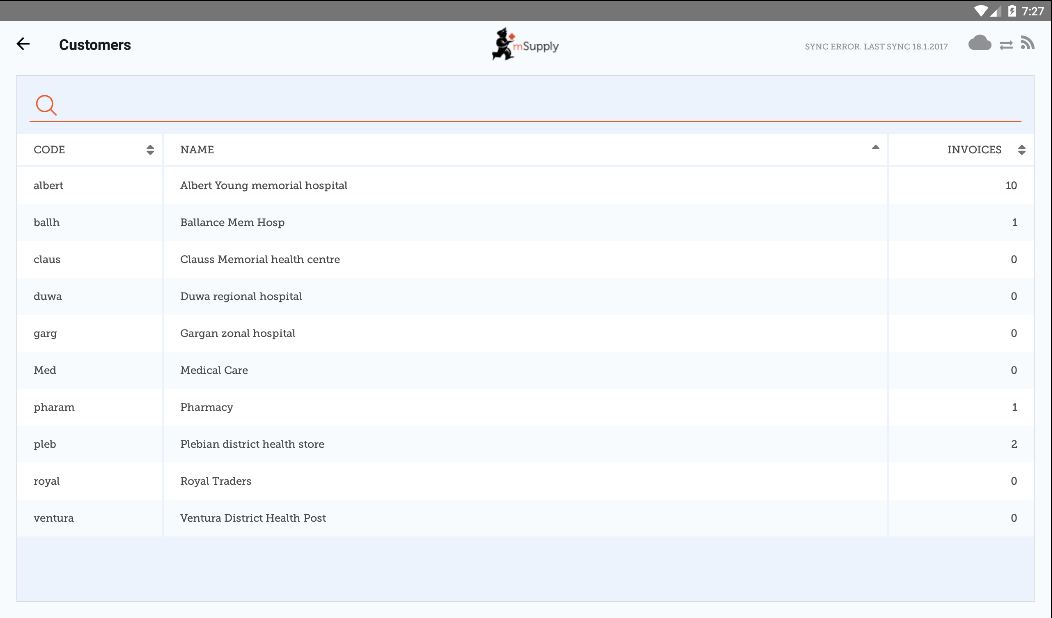Click the battery status icon
This screenshot has height=618, width=1052.
tap(1011, 11)
